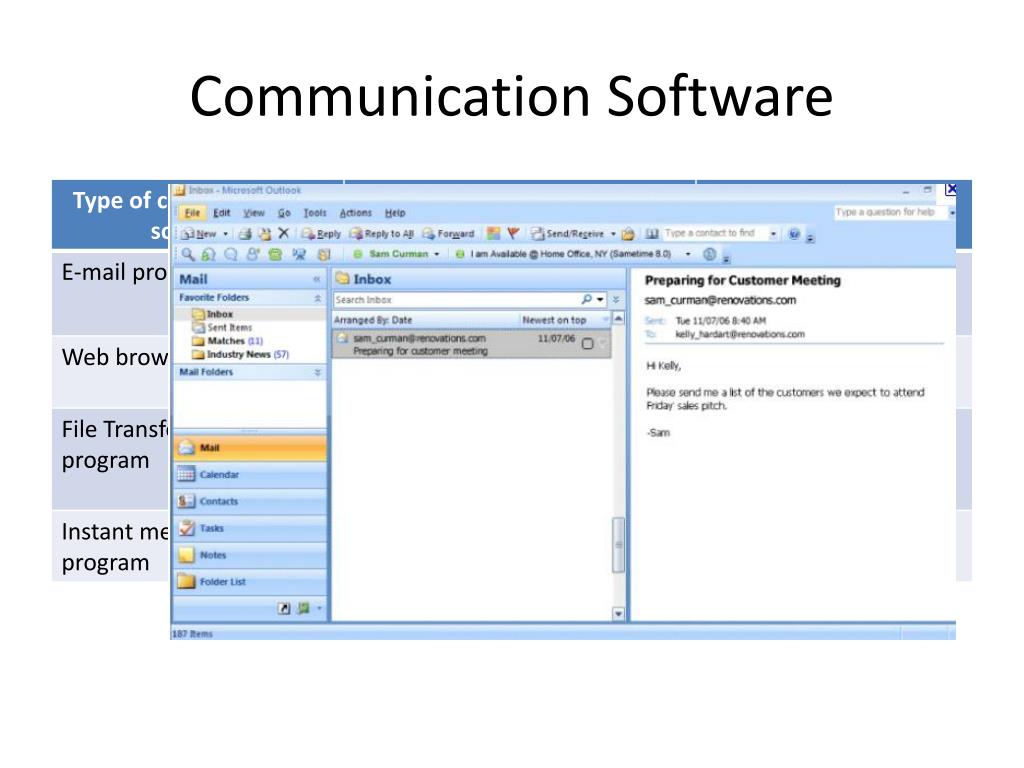Click the Sametime icon before Sam Curman
The width and height of the screenshot is (1024, 768).
click(358, 254)
